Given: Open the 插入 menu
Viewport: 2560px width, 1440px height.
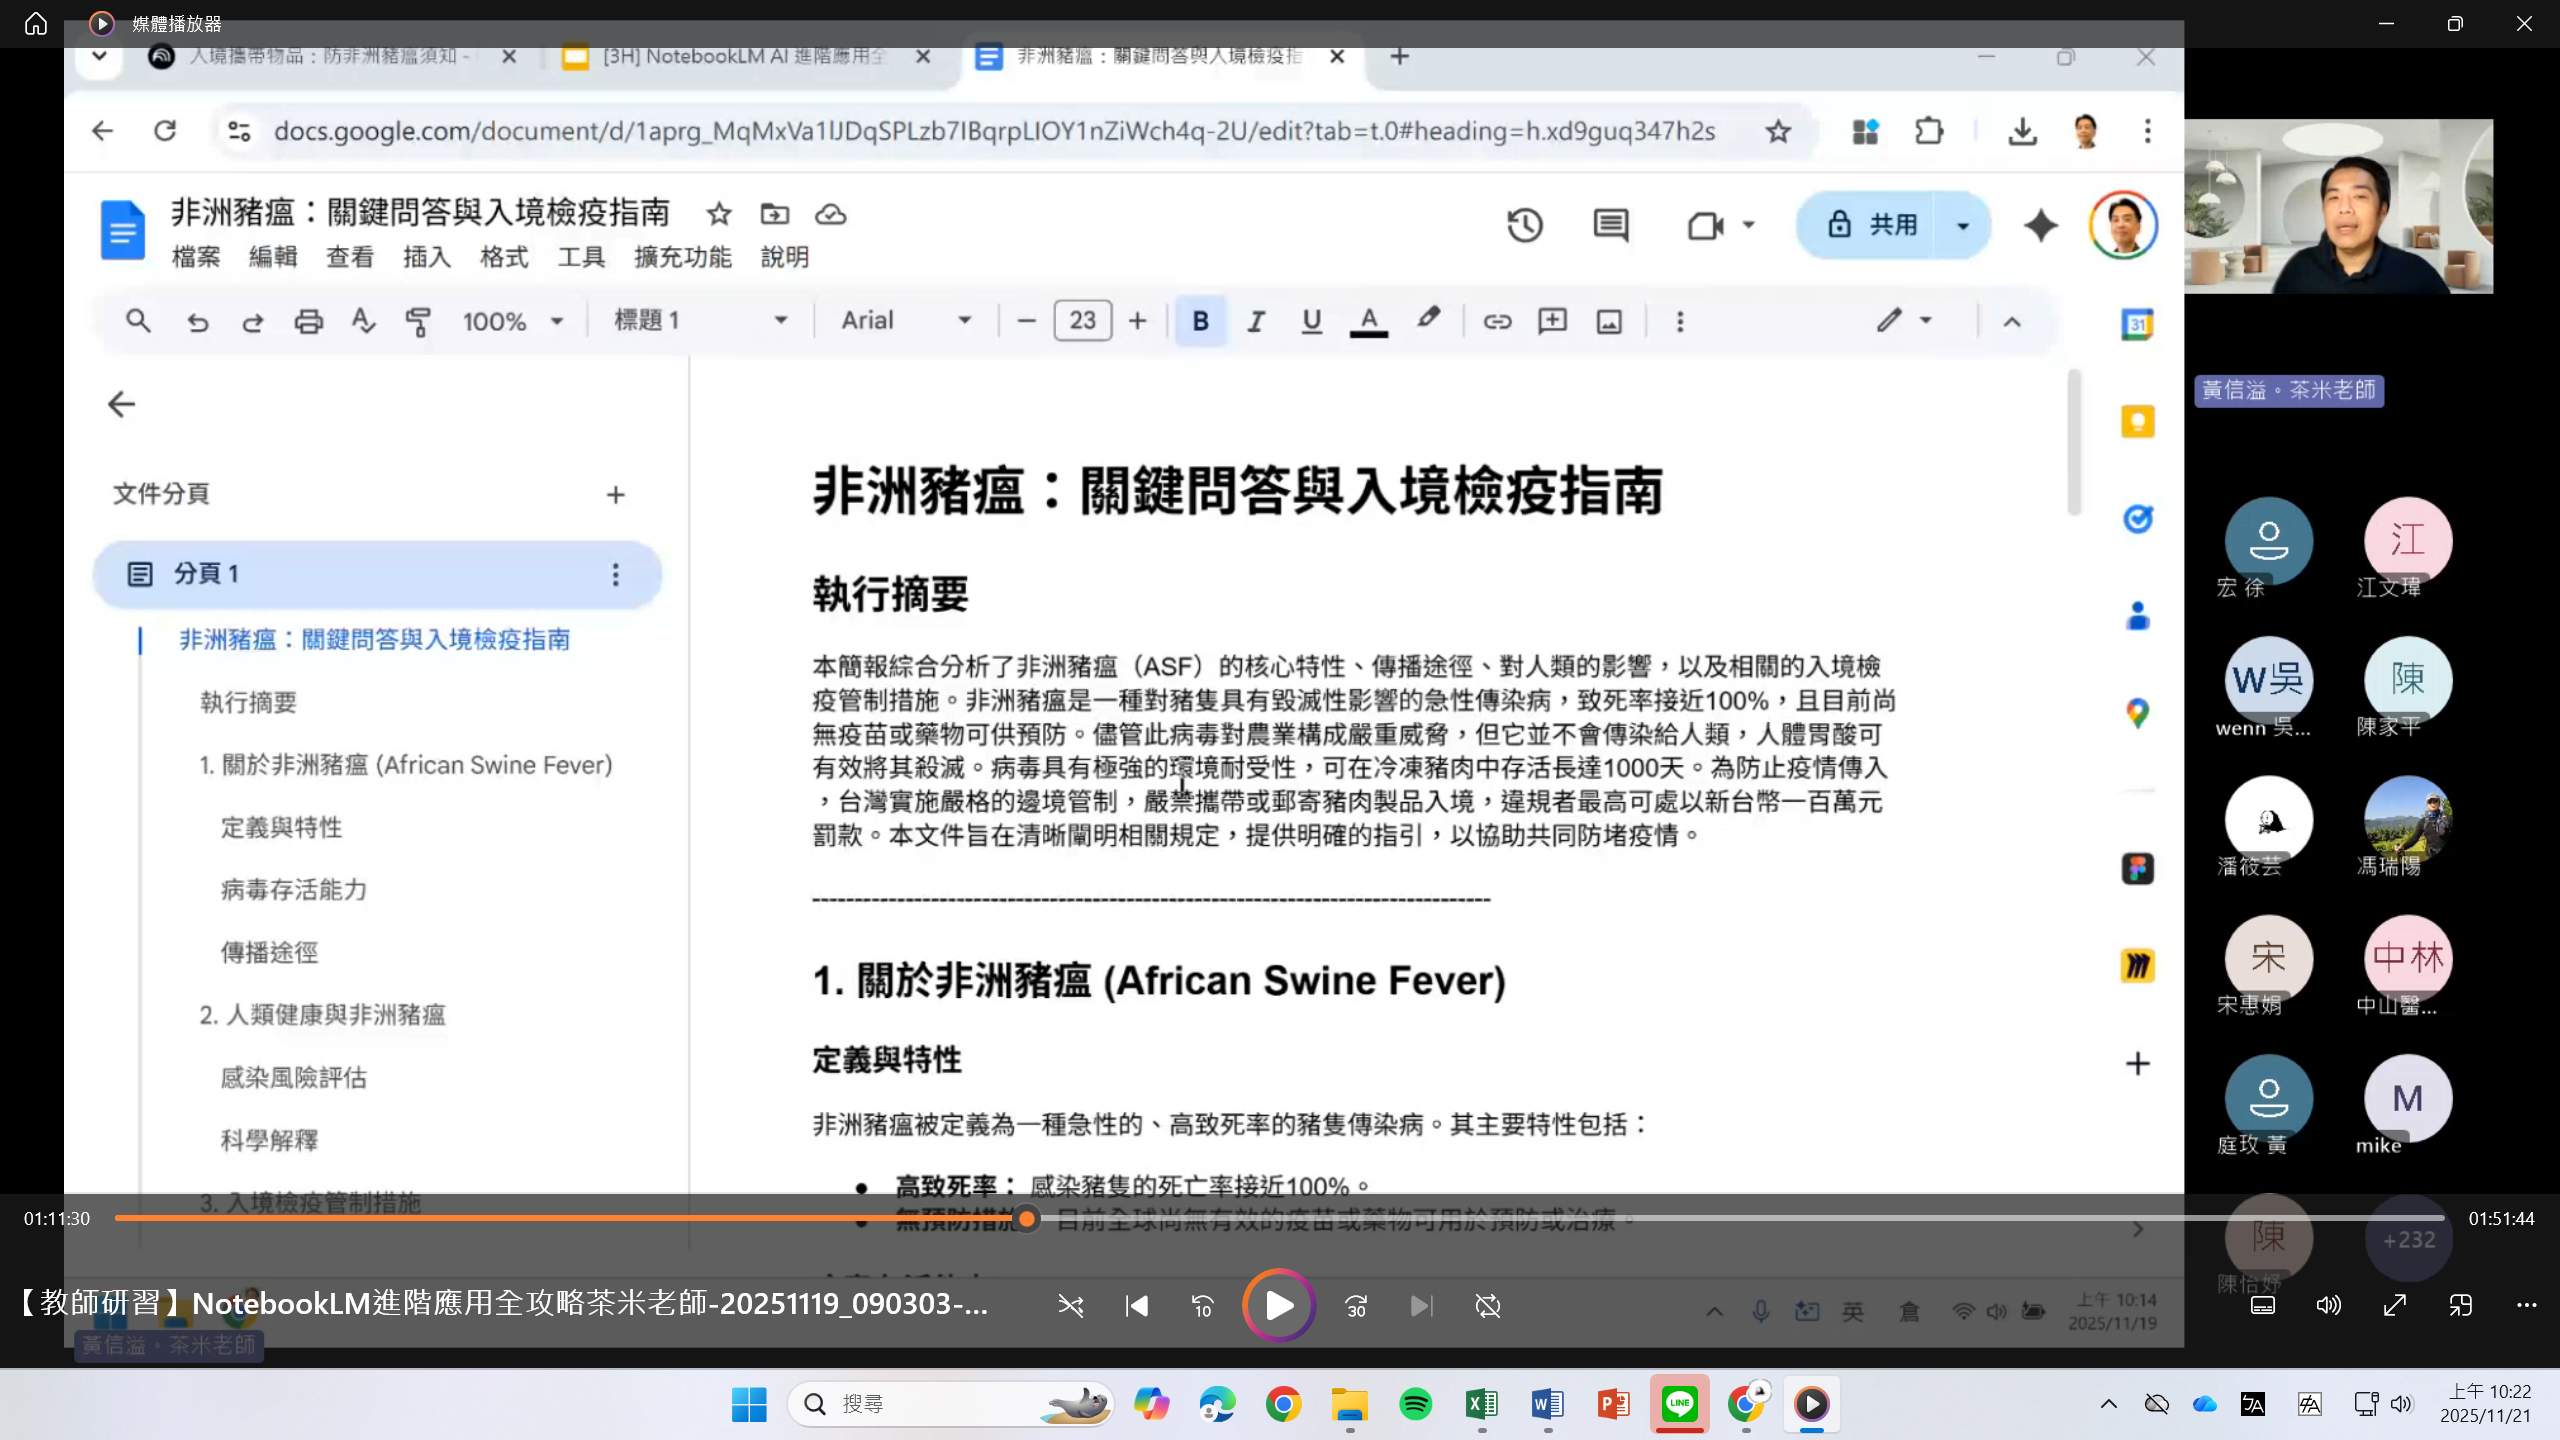Looking at the screenshot, I should pyautogui.click(x=426, y=257).
